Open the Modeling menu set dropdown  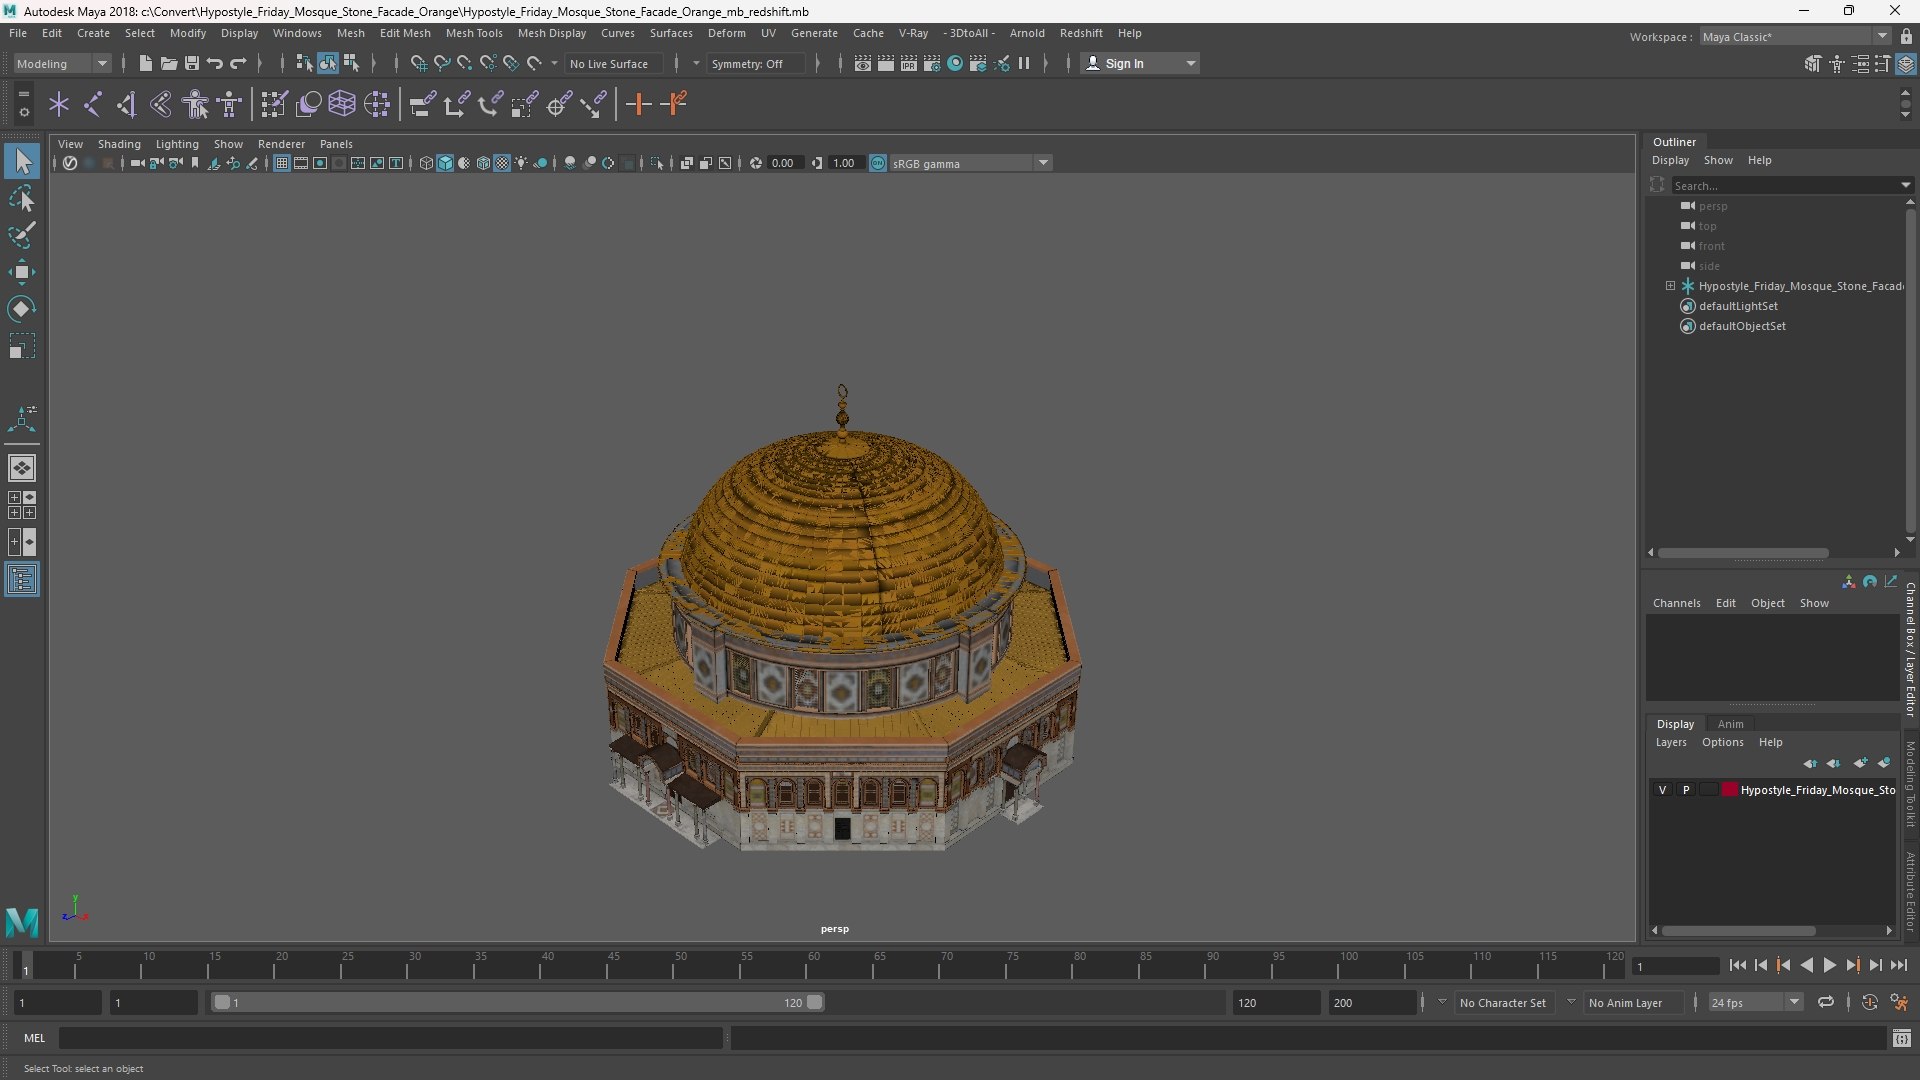pos(62,63)
